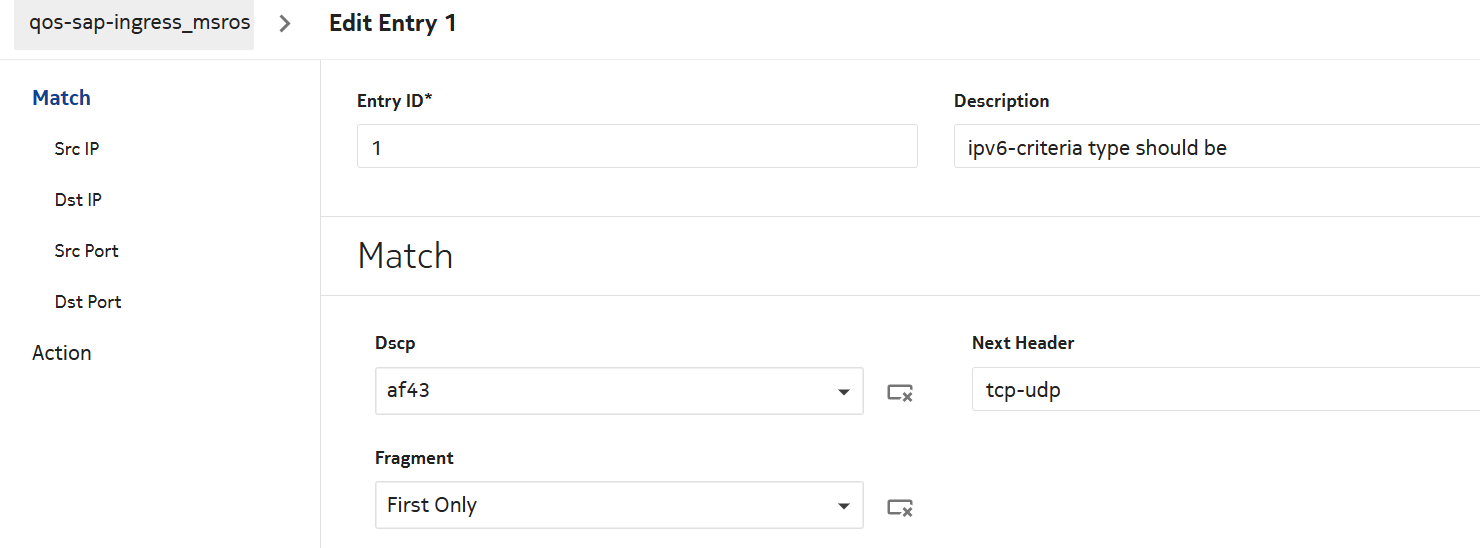Switch to the Action section

(62, 353)
